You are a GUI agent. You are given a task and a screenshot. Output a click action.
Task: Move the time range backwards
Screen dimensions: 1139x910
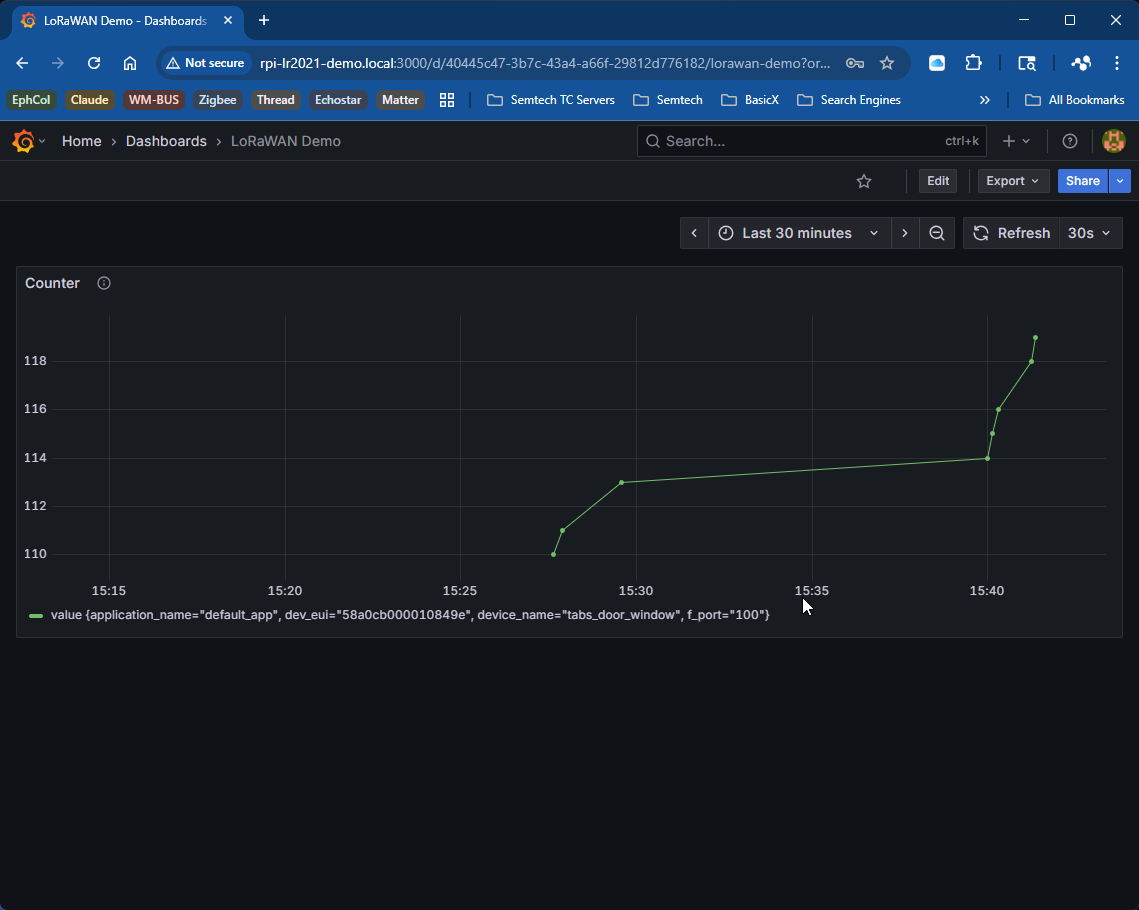(694, 233)
